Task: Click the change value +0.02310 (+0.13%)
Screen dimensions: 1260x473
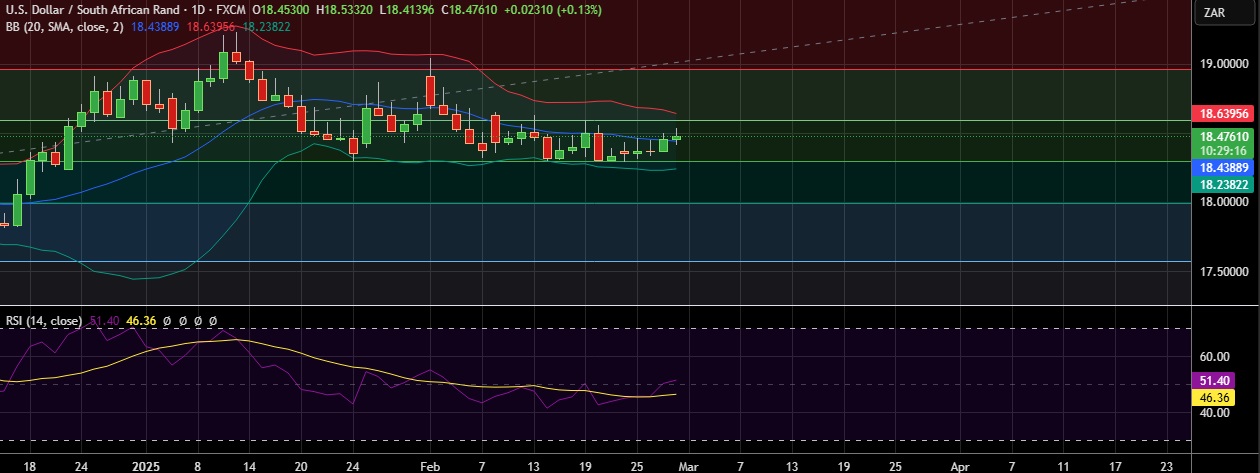Action: [552, 9]
